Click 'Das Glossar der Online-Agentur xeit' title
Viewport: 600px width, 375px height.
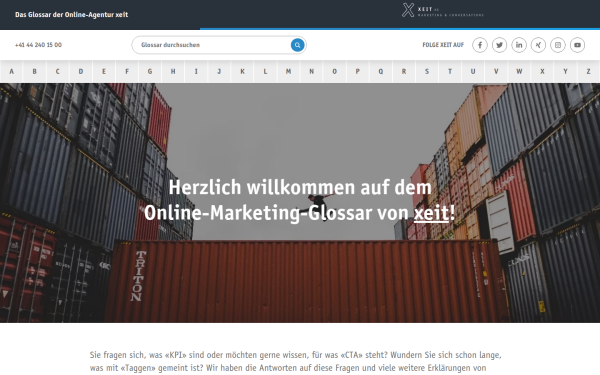[72, 15]
